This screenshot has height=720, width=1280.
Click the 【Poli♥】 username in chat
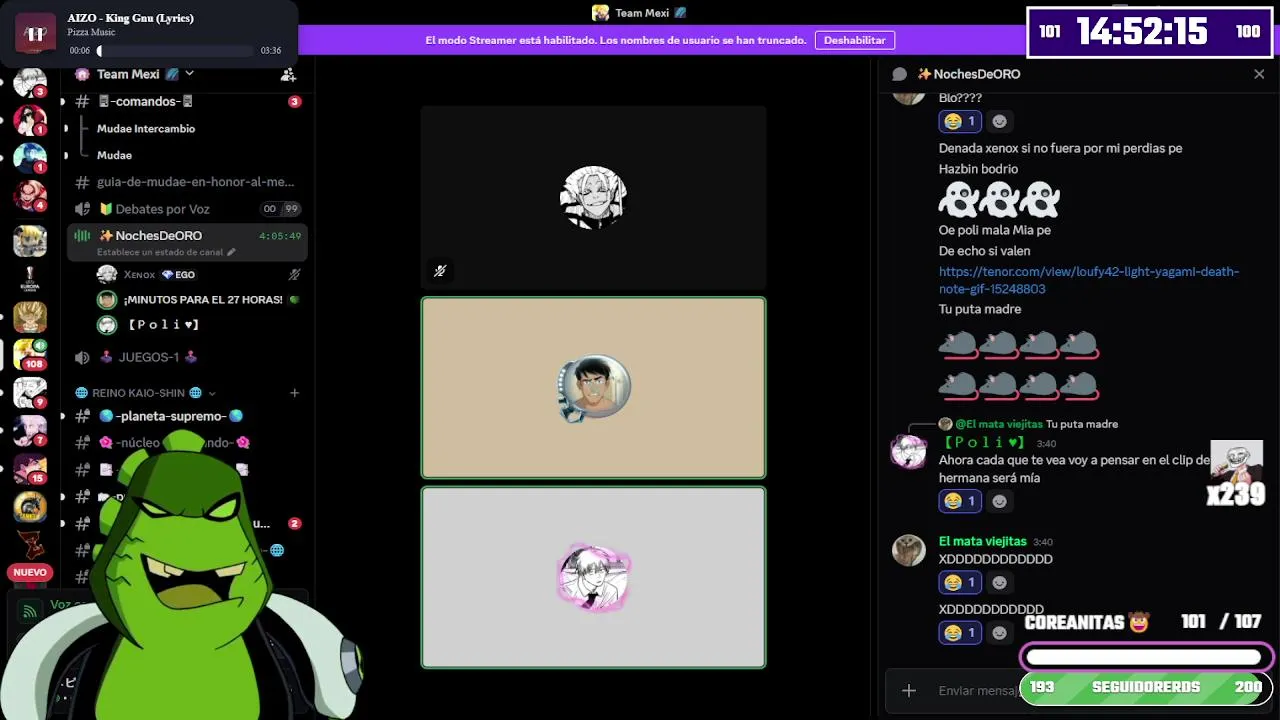click(984, 442)
